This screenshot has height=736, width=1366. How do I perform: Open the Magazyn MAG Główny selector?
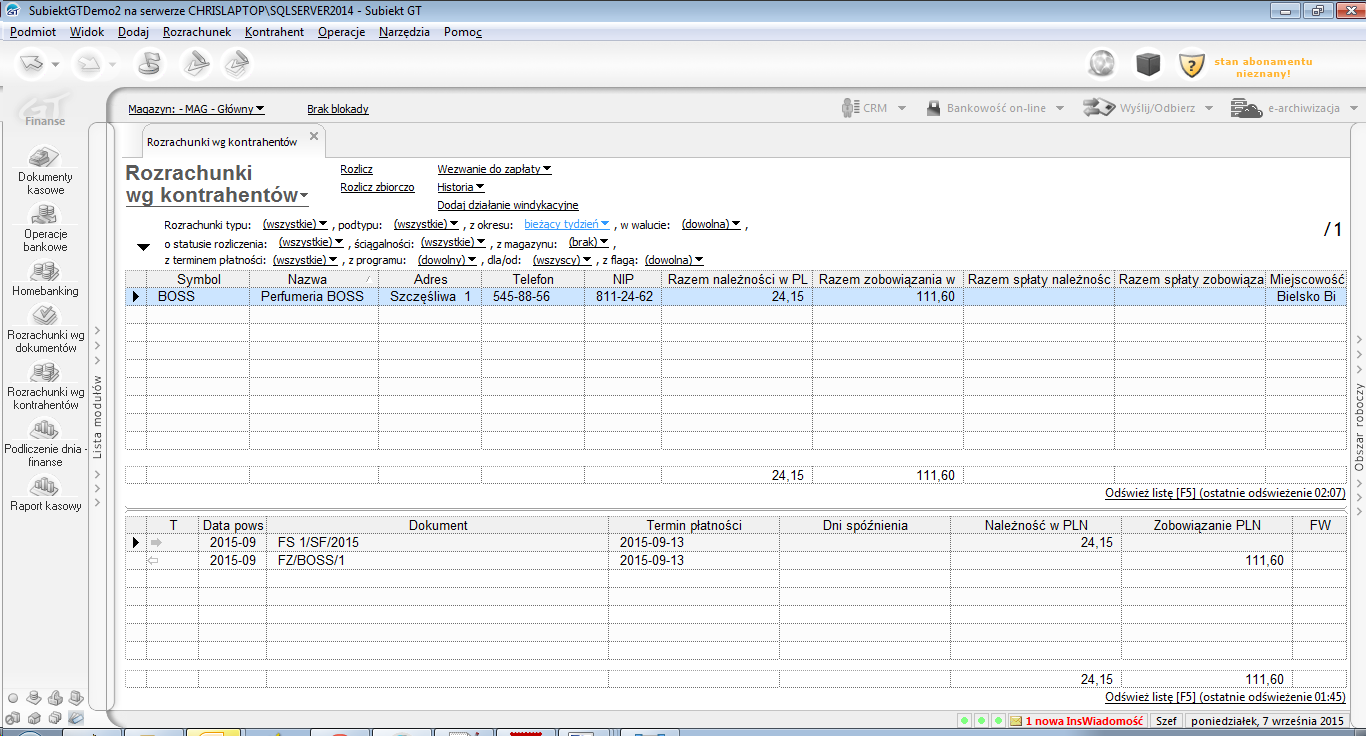click(196, 109)
